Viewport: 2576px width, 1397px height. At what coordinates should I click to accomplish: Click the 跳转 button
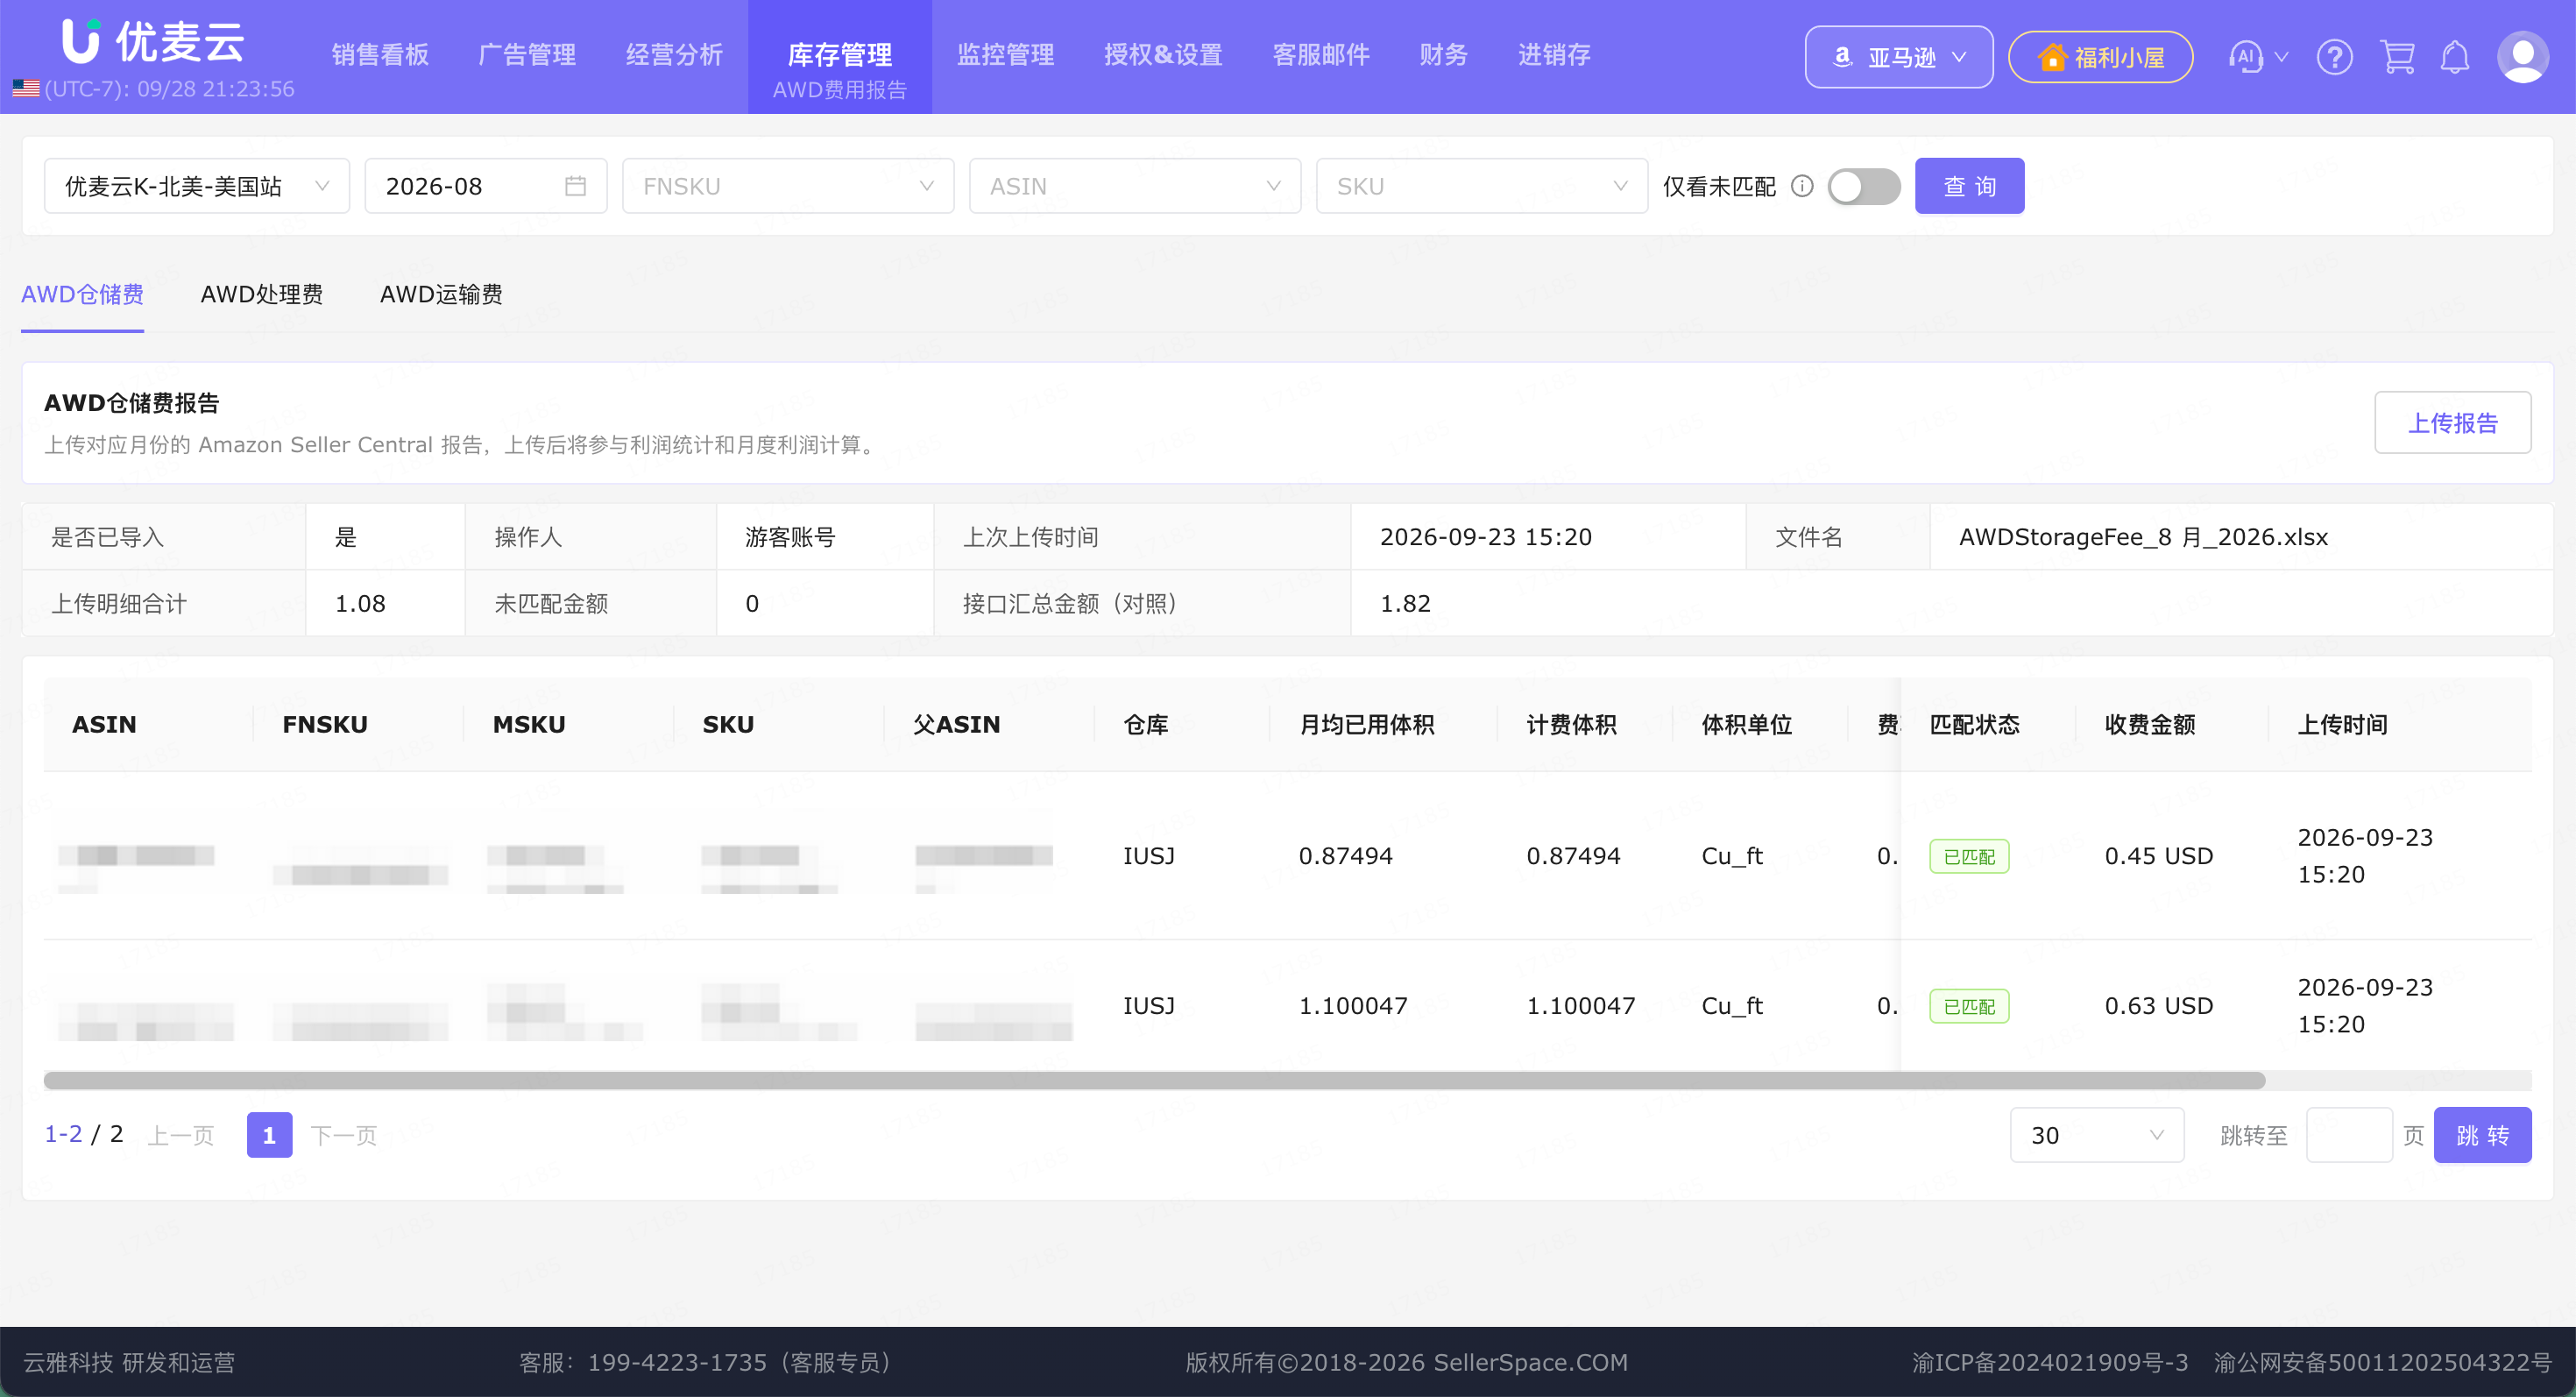click(x=2482, y=1135)
